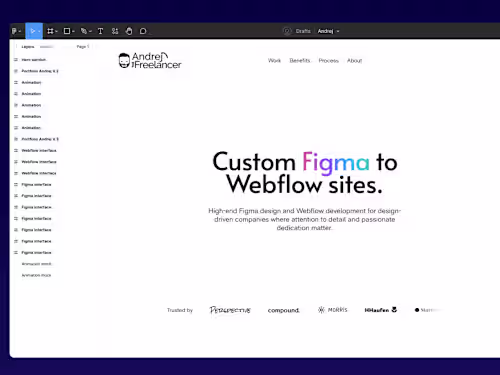Select the Move tool

[x=33, y=31]
